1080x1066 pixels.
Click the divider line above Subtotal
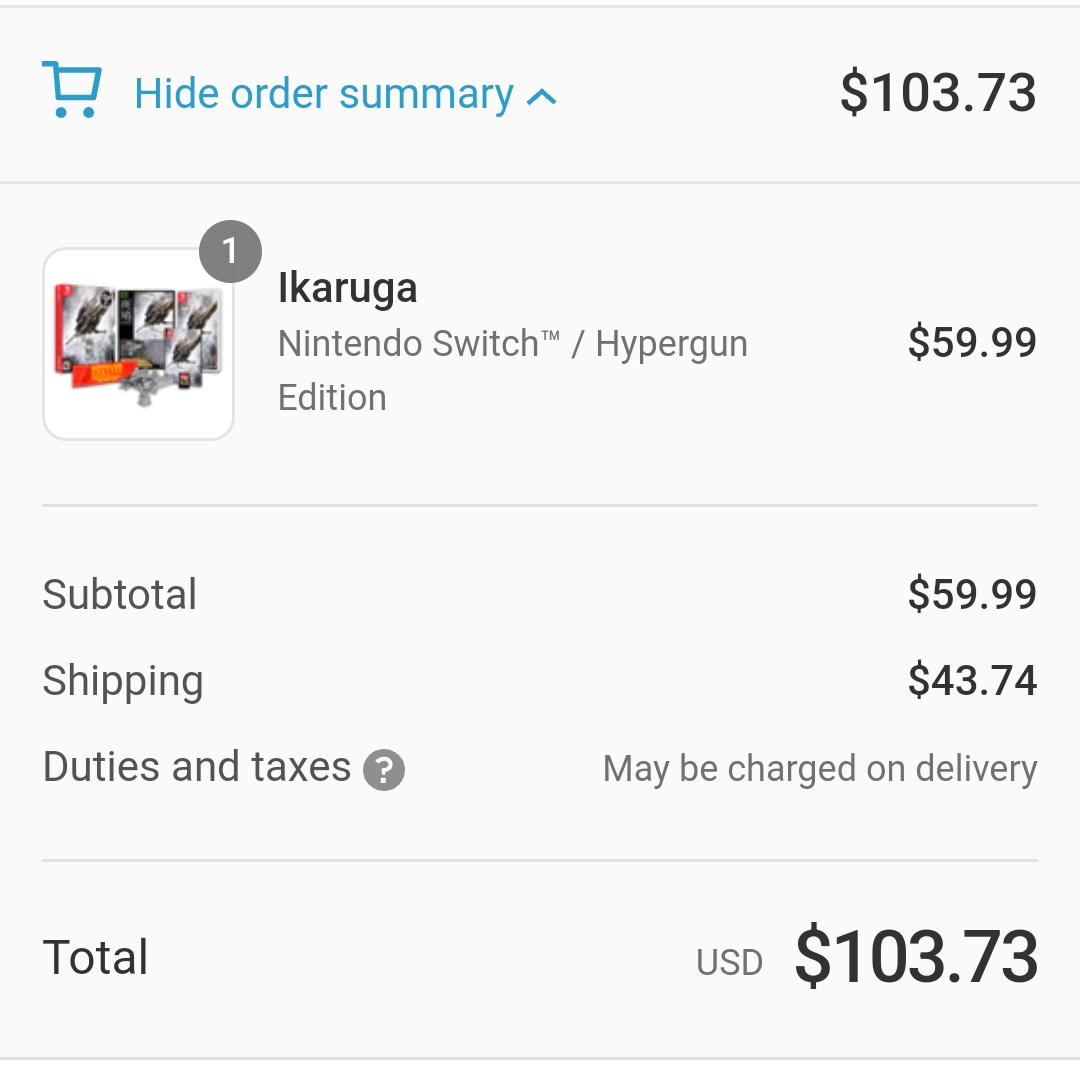(x=540, y=506)
